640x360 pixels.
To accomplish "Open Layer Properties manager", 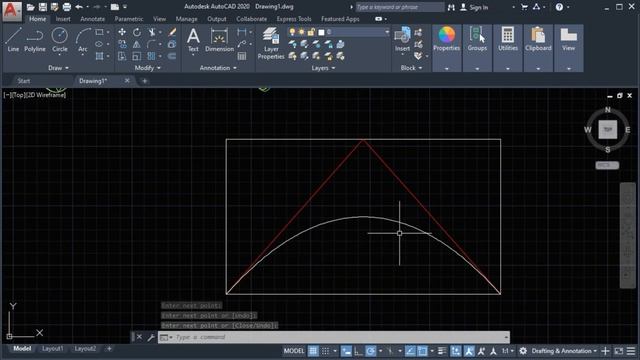I will (x=271, y=43).
